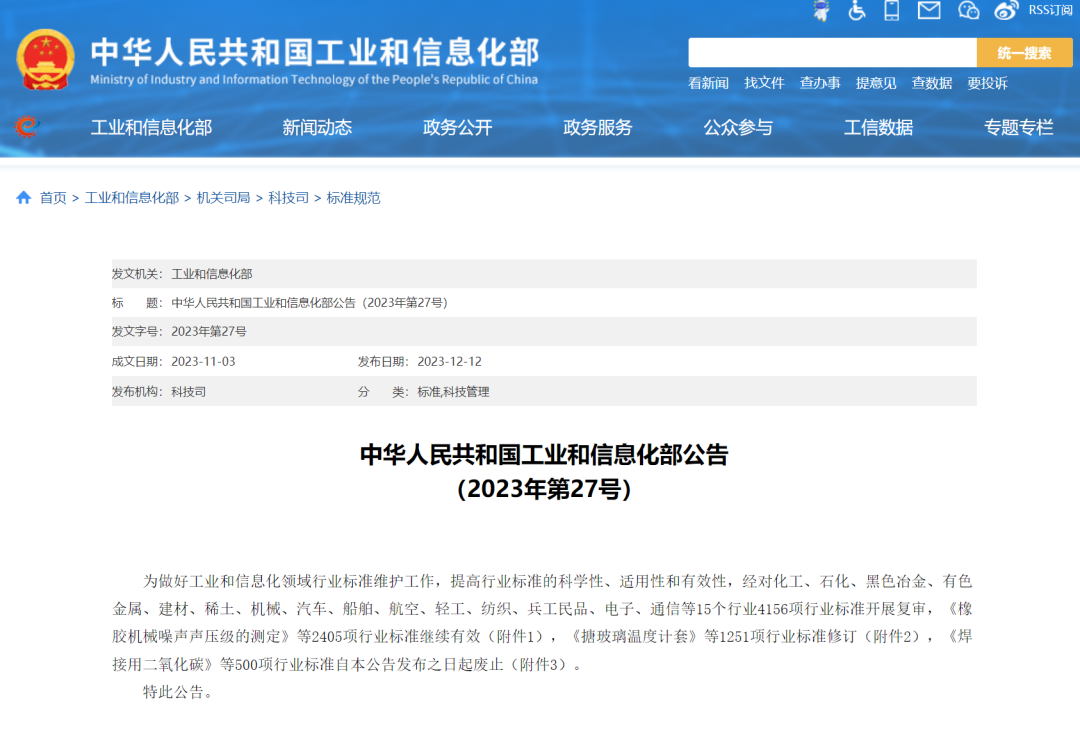Click the search input field
This screenshot has height=734, width=1080.
pos(832,53)
